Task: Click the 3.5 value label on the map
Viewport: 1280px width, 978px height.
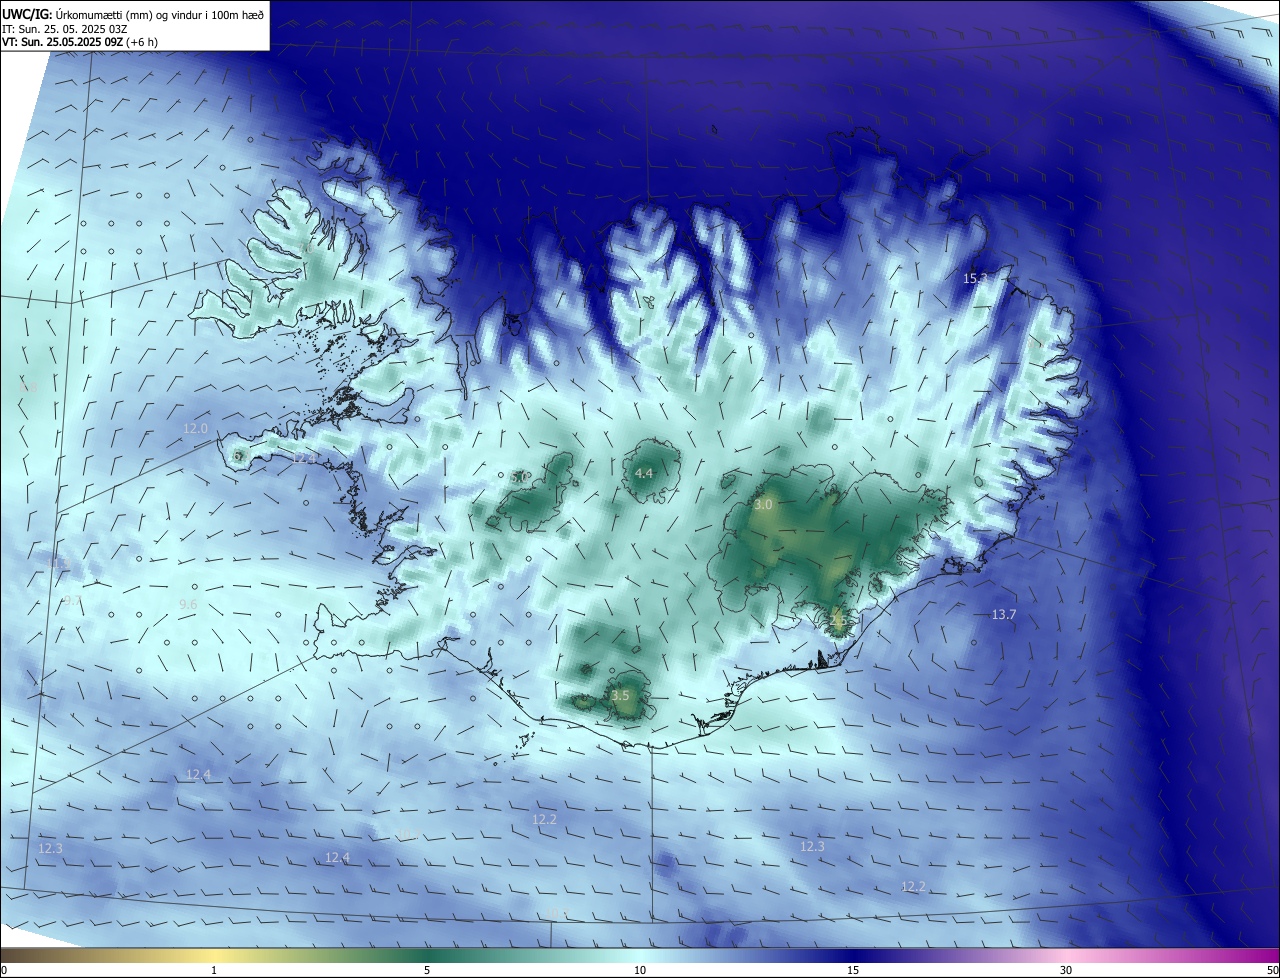Action: pyautogui.click(x=620, y=695)
